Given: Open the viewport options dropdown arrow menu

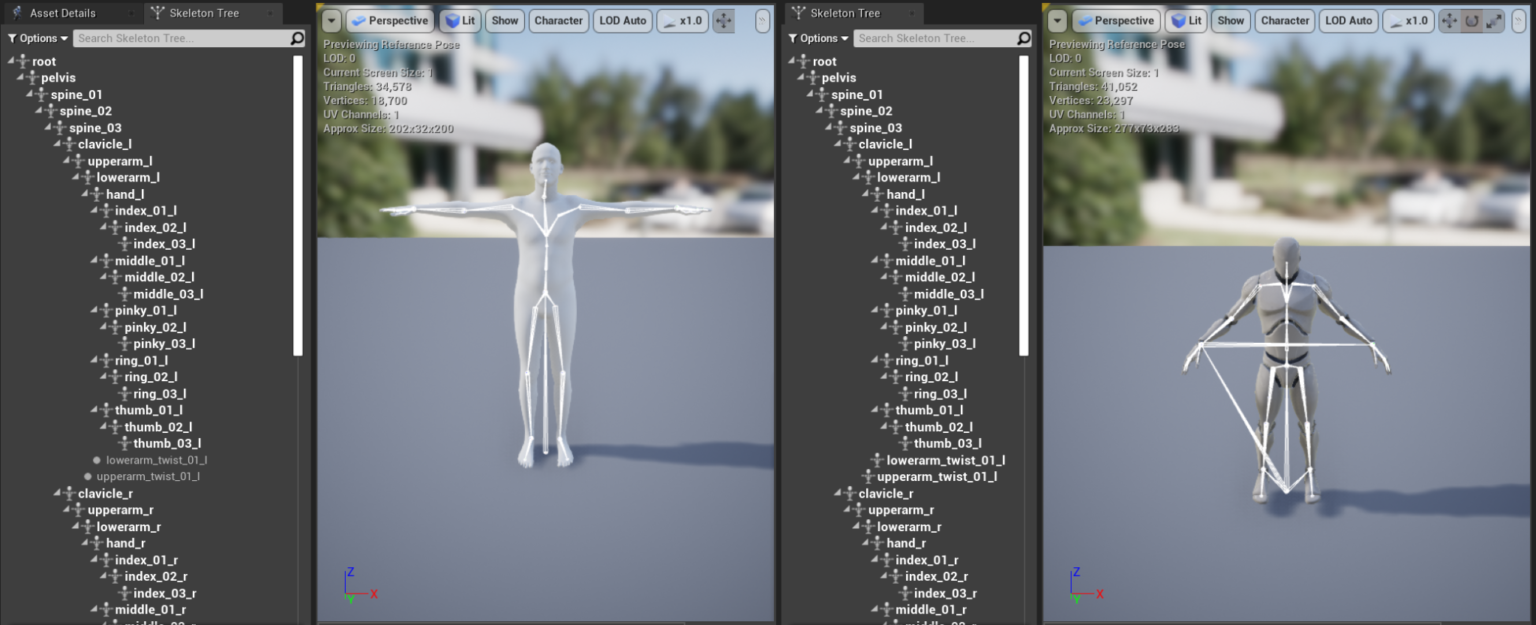Looking at the screenshot, I should [330, 20].
